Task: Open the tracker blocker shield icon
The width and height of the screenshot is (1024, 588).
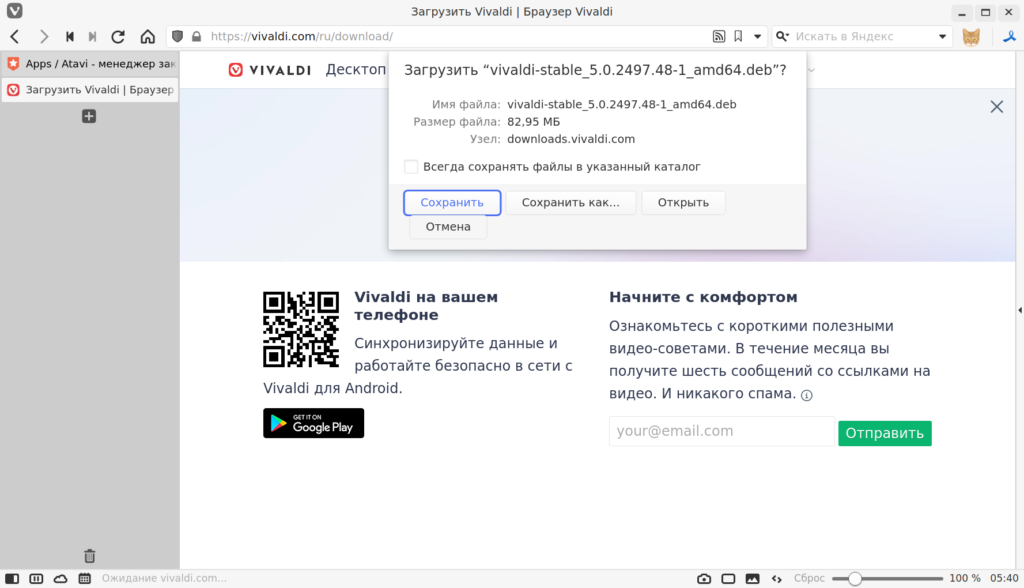Action: coord(177,37)
